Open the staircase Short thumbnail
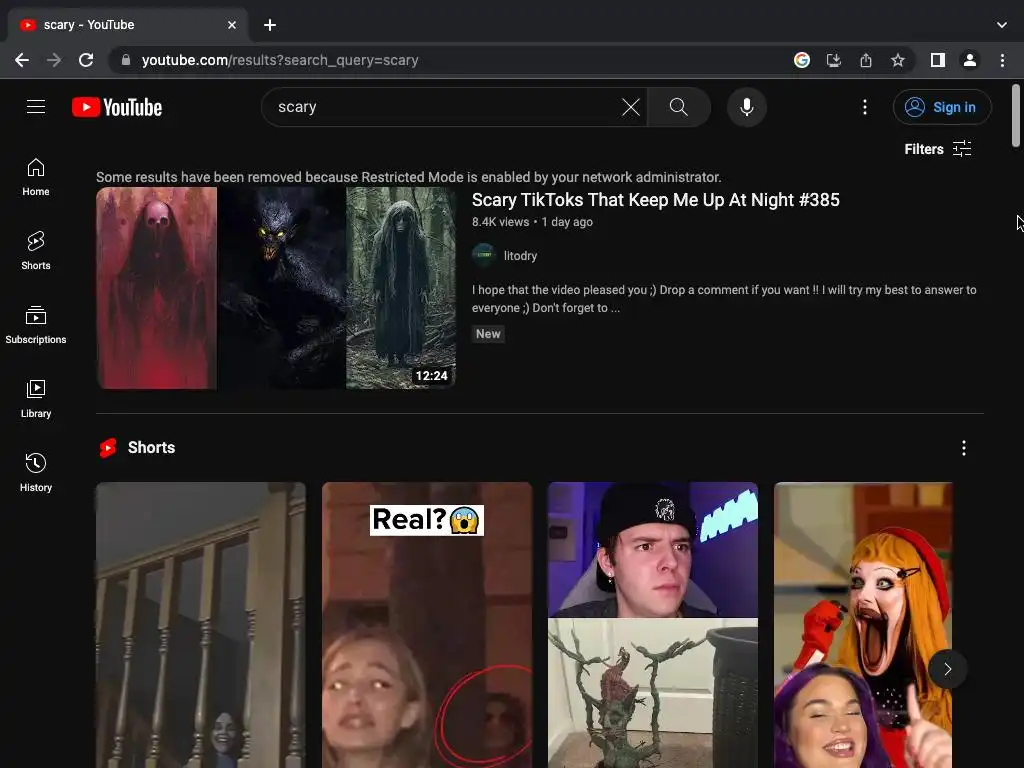Screen dimensions: 1024x768 [x=200, y=625]
